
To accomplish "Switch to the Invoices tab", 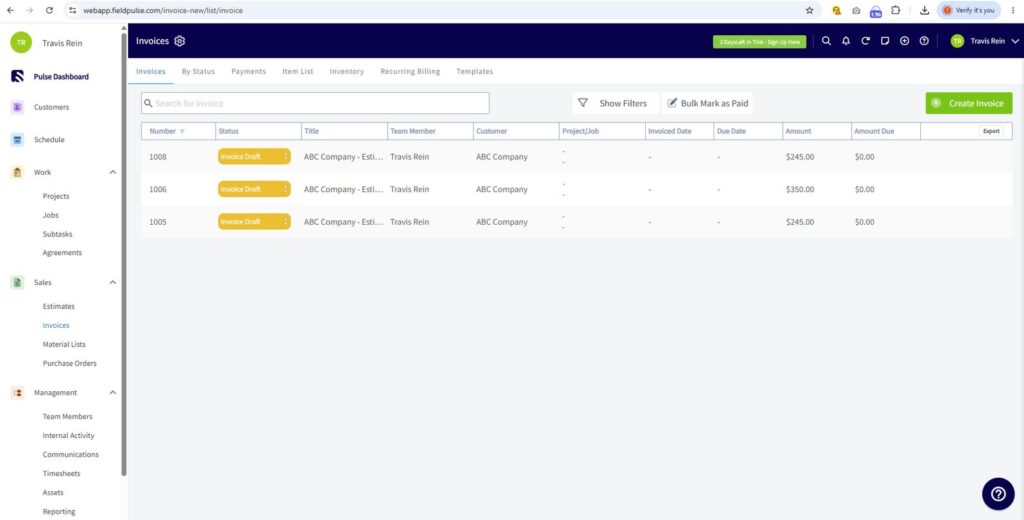I will pyautogui.click(x=151, y=71).
